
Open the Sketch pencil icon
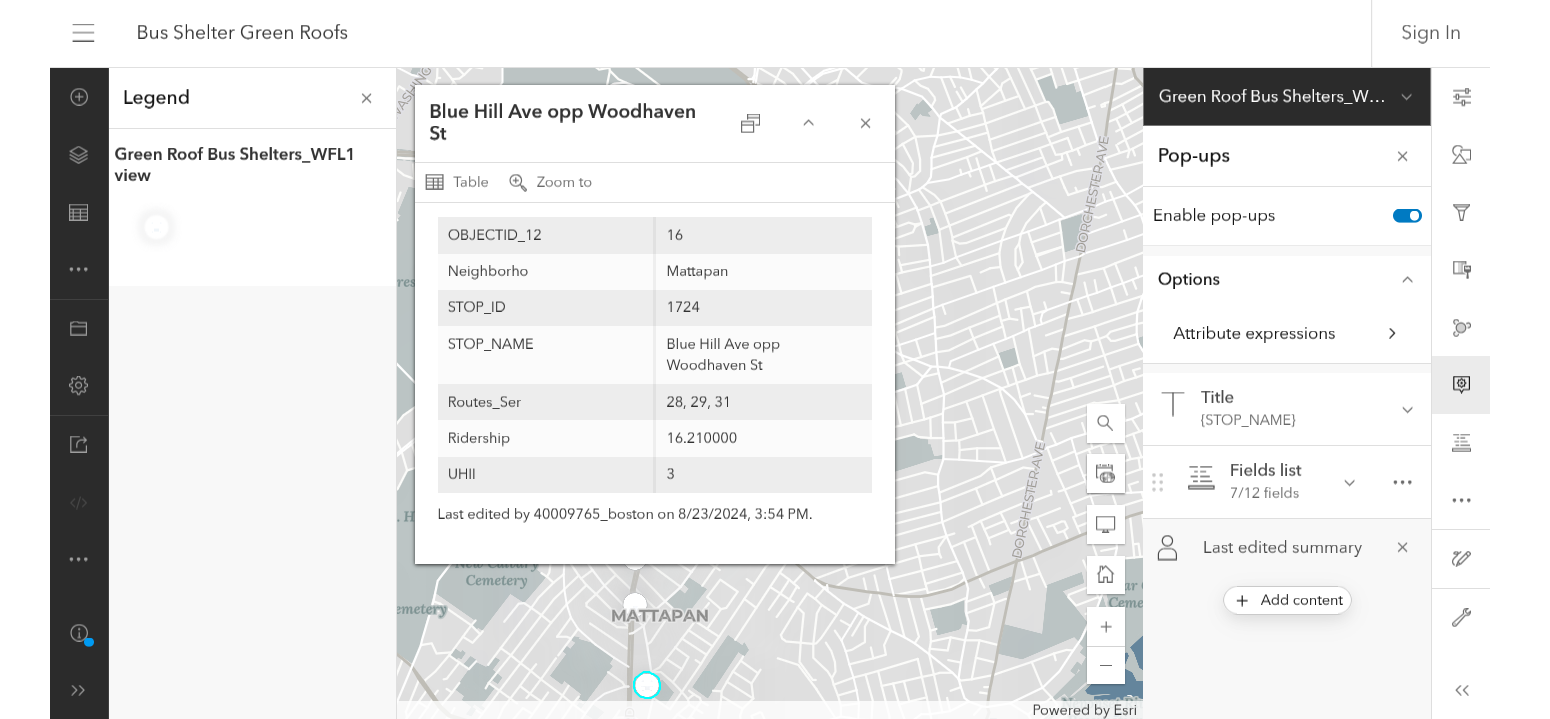tap(1461, 559)
